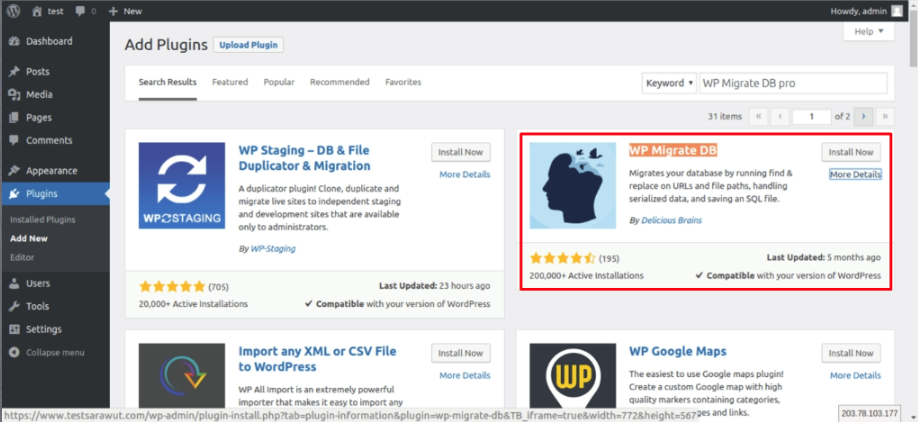Open the Media library menu
Screen dimensions: 918x422
click(x=39, y=94)
